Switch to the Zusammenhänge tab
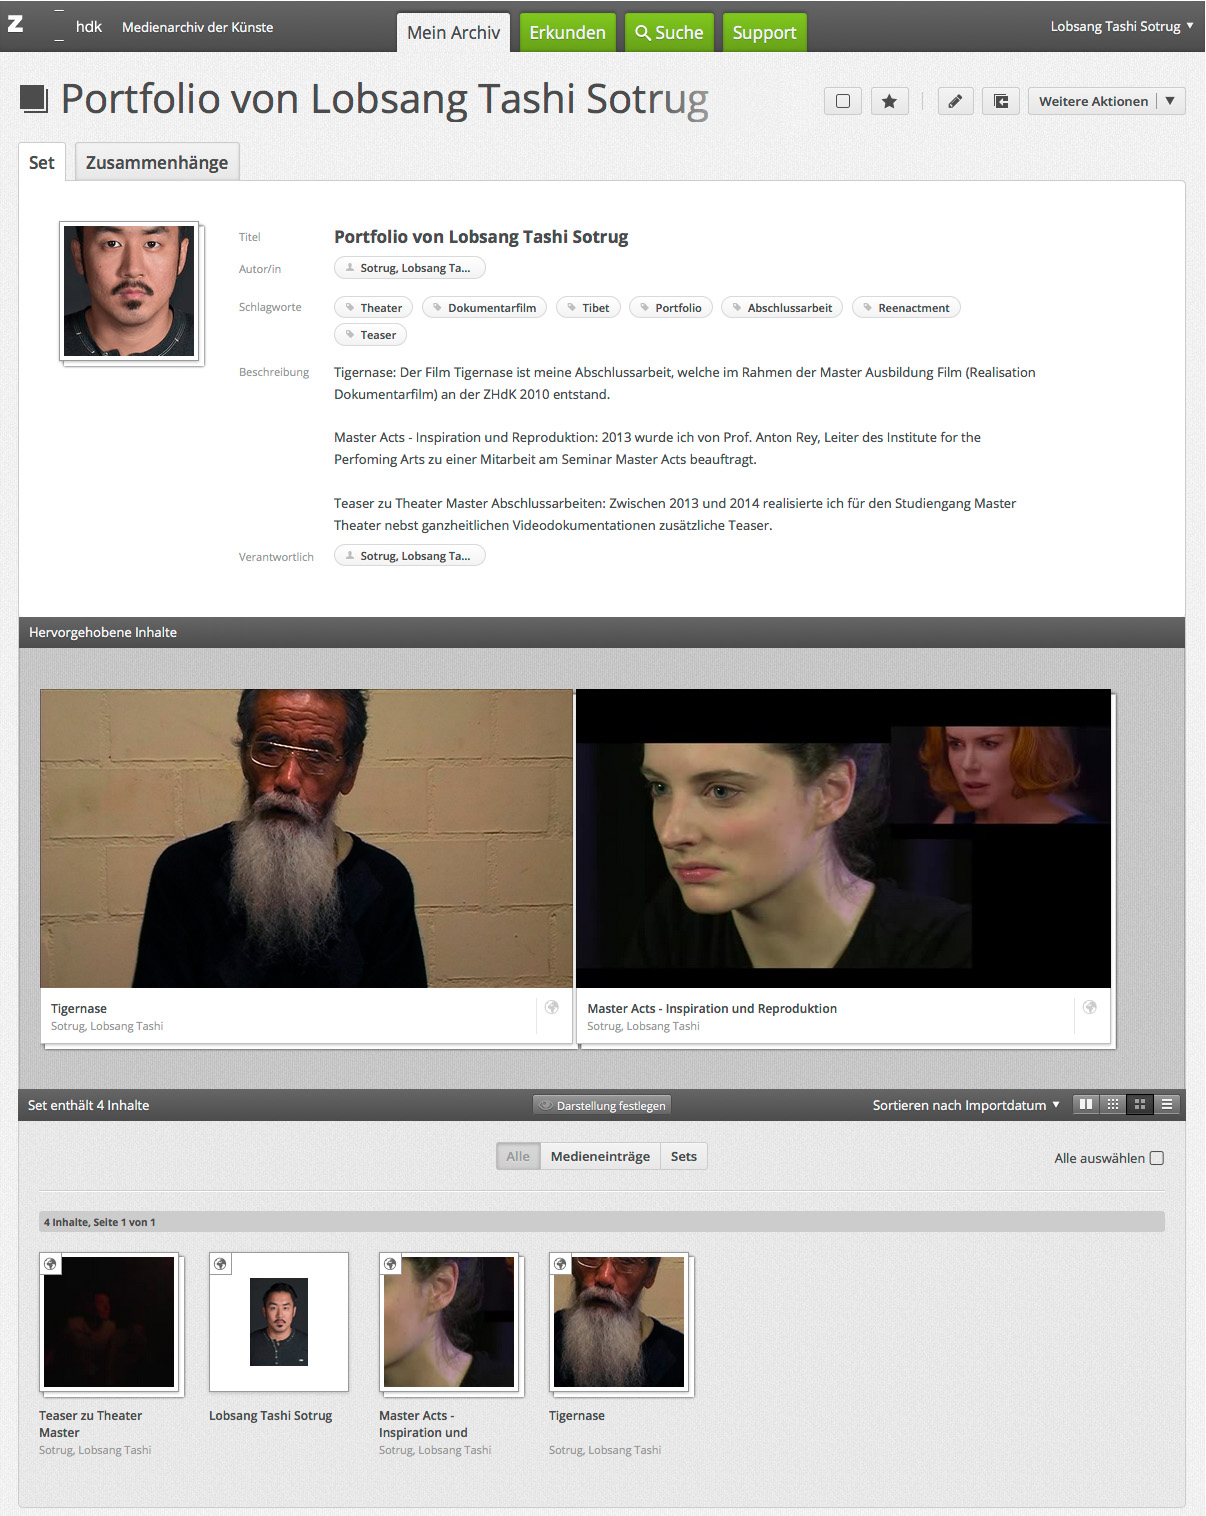1206x1516 pixels. click(x=157, y=162)
